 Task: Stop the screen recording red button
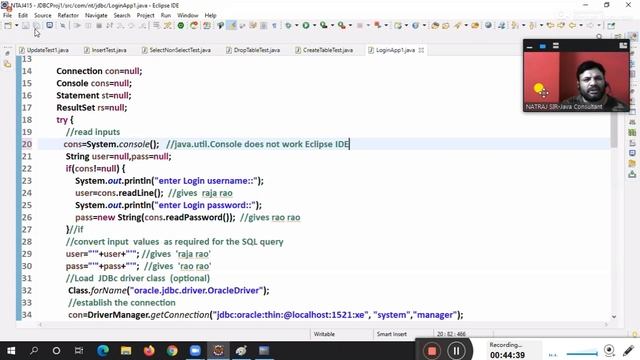432,351
